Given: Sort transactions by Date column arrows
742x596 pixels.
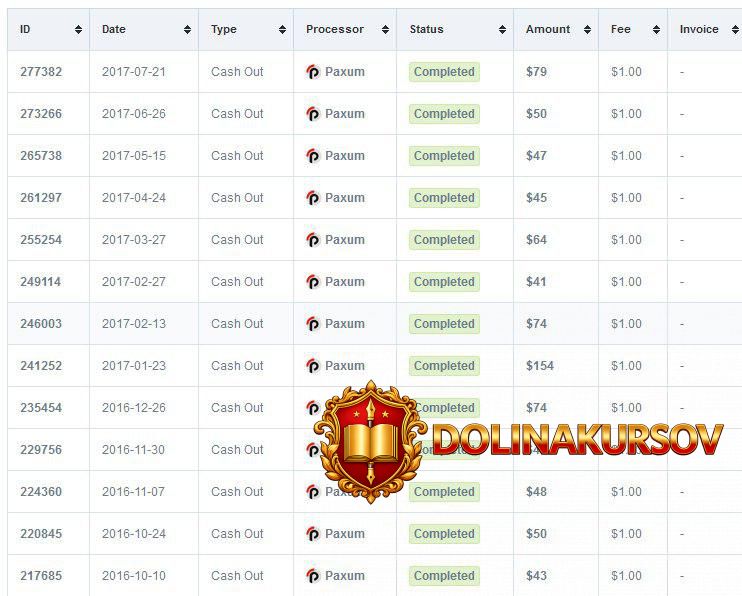Looking at the screenshot, I should 186,30.
